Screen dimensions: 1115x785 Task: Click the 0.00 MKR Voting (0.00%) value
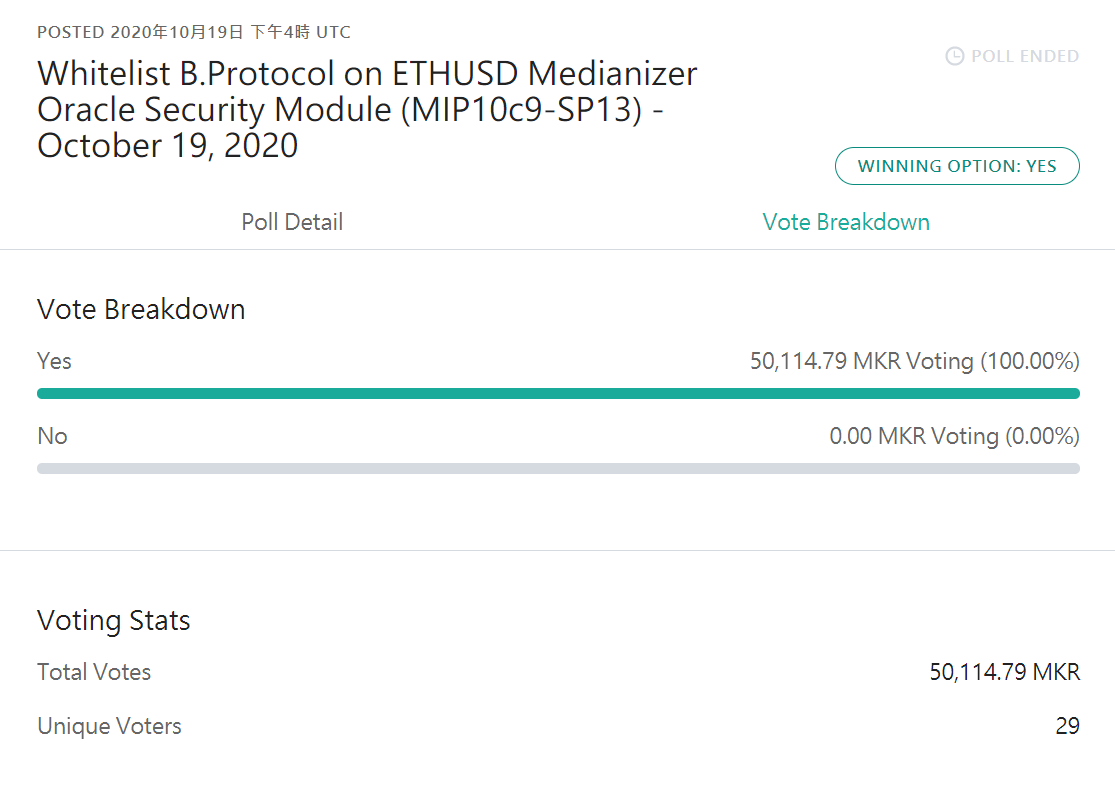[x=954, y=436]
